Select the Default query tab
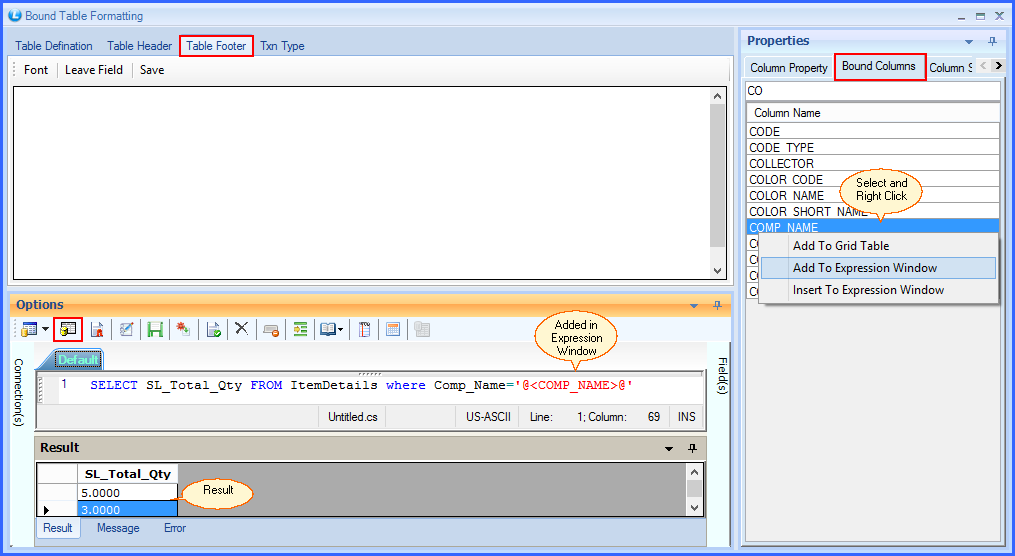Screen dimensions: 1015x556 [78, 360]
